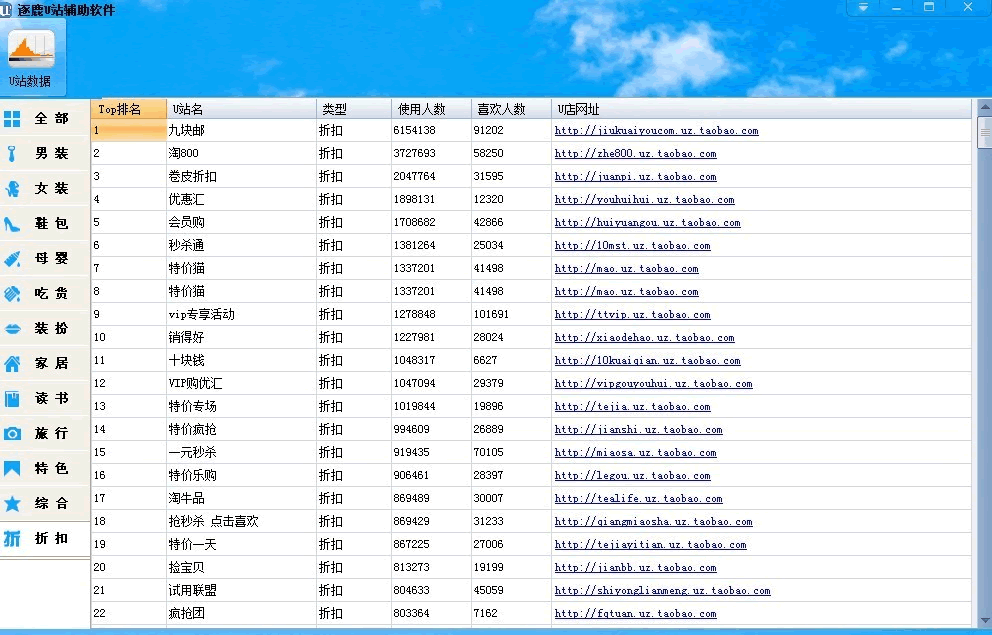Viewport: 992px width, 635px height.
Task: Click the 女装 icon in sidebar
Action: click(12, 188)
